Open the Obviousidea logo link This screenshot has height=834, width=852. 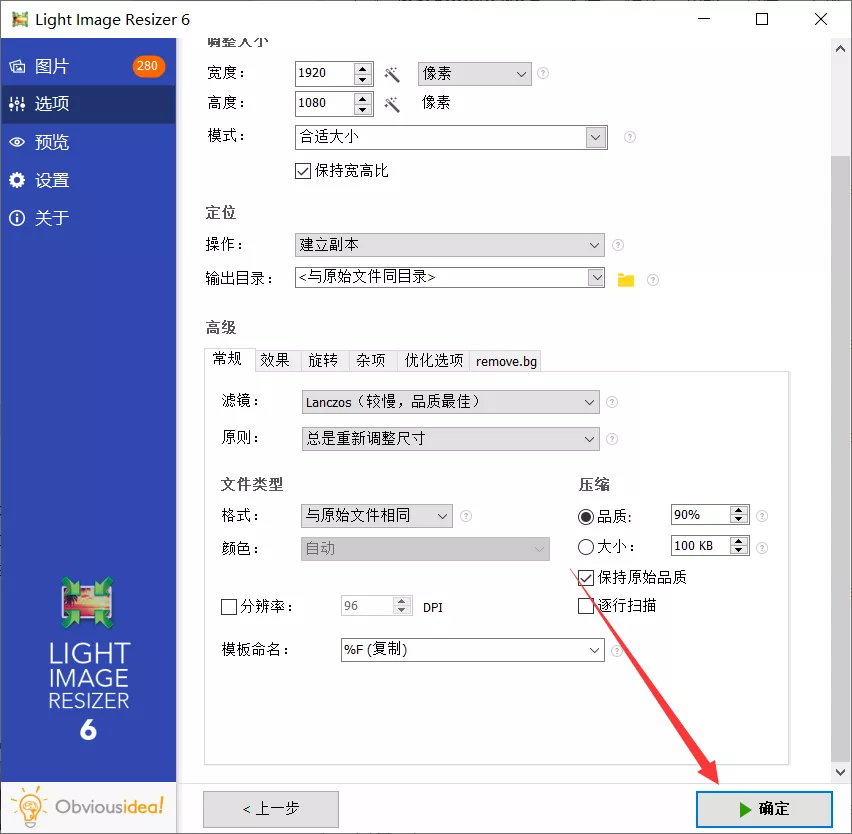[88, 807]
